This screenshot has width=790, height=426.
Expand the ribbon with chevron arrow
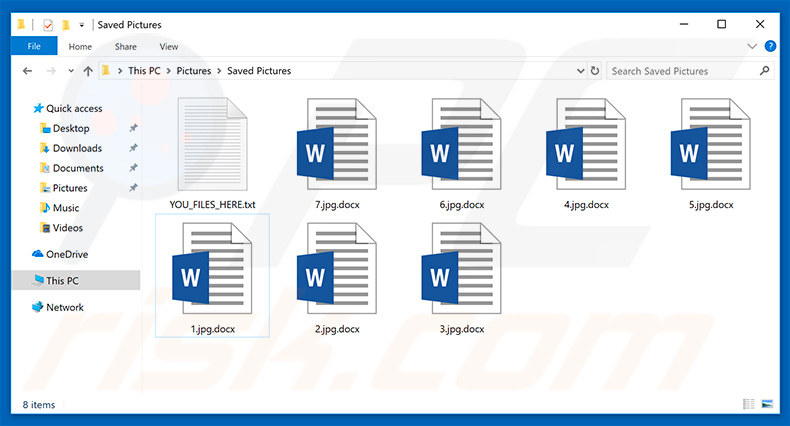pyautogui.click(x=753, y=46)
